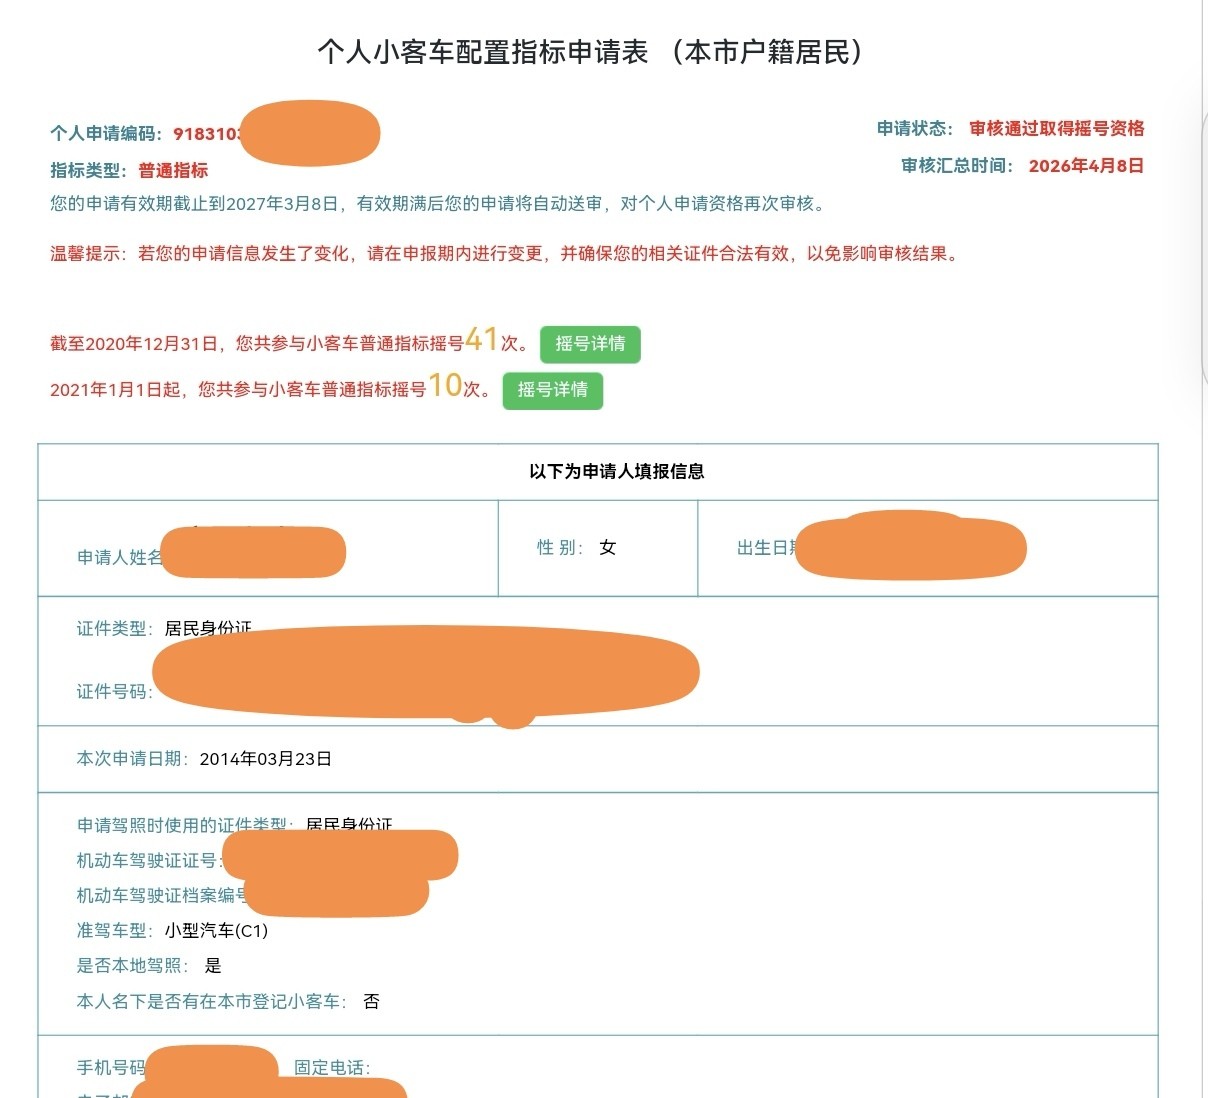Screen dimensions: 1208x1098
Task: Click the validity notice ending 2027年3月8日
Action: pyautogui.click(x=438, y=204)
